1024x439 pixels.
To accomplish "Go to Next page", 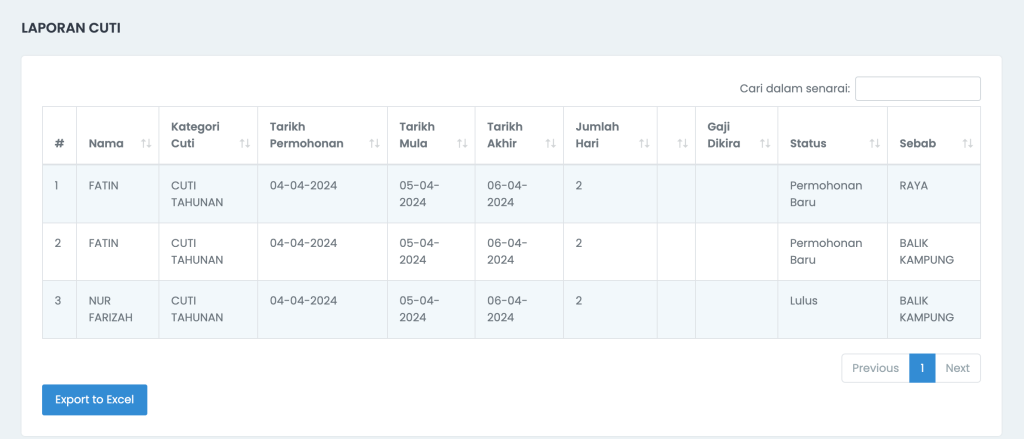I will point(957,368).
